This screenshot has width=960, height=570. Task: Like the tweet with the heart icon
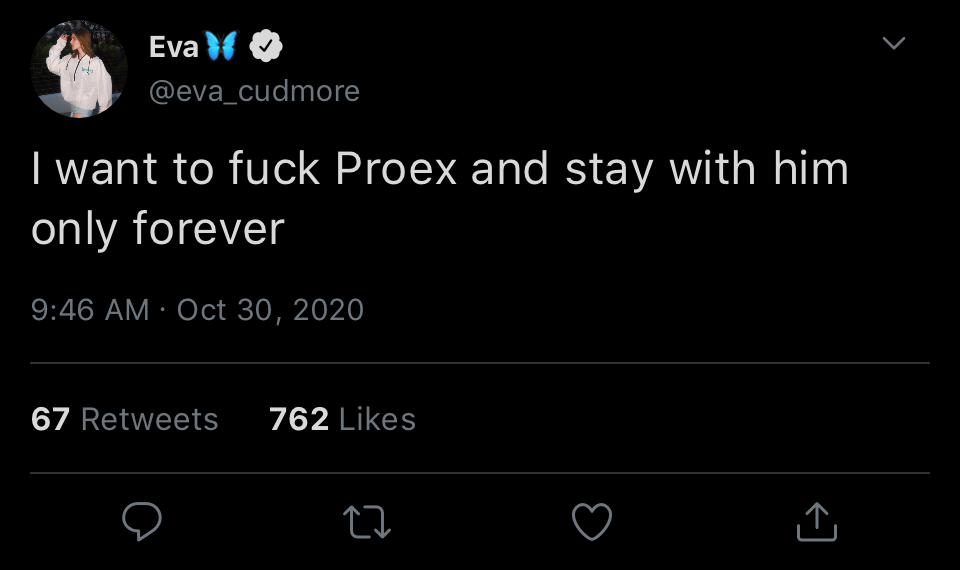tap(591, 521)
